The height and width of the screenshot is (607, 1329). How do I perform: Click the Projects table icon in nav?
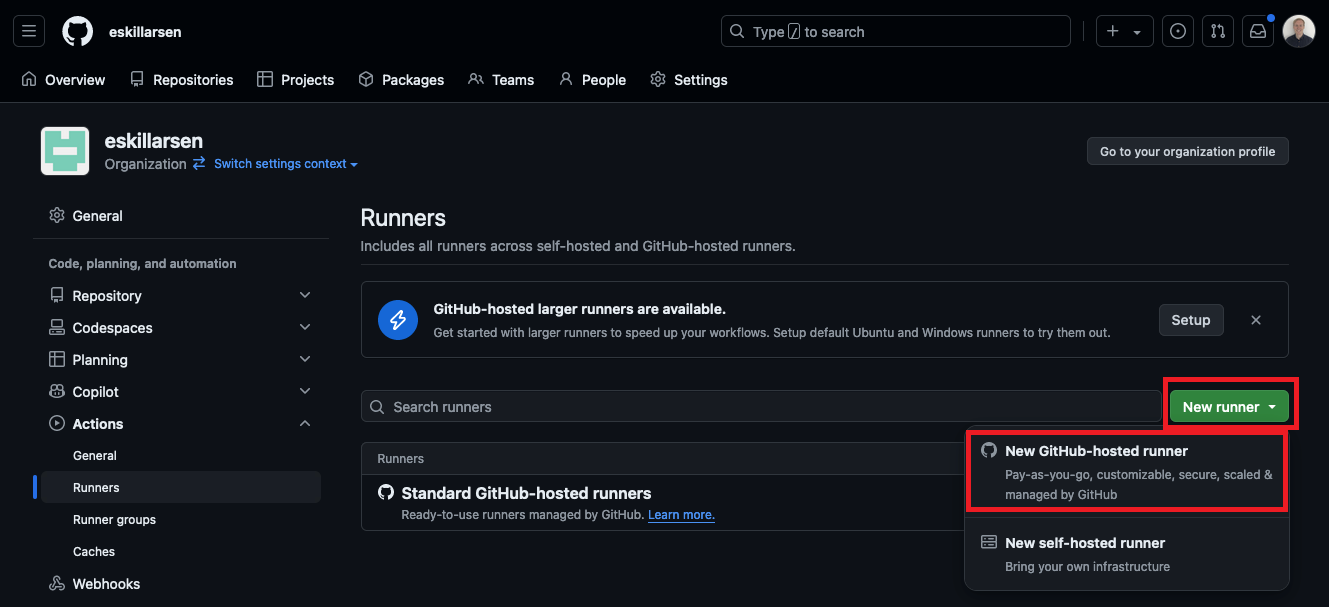[x=265, y=79]
